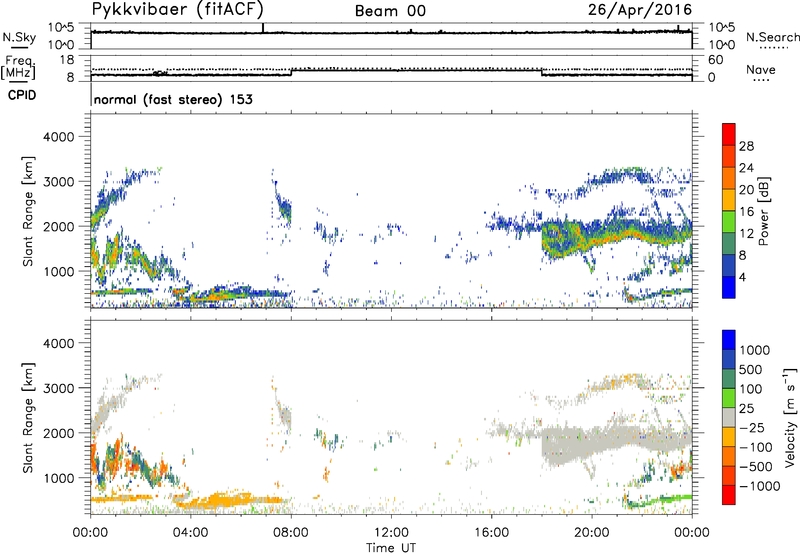Screen dimensions: 800x554
Task: Click the '500' tick on Velocity colorbar
Action: (x=751, y=369)
